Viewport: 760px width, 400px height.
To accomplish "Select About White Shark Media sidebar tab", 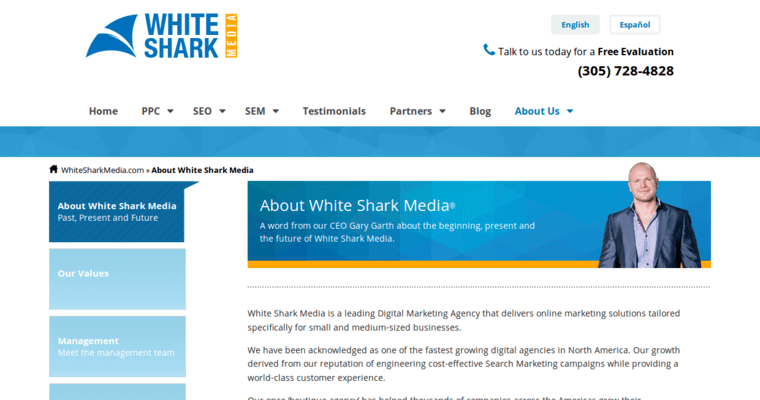I will click(117, 211).
